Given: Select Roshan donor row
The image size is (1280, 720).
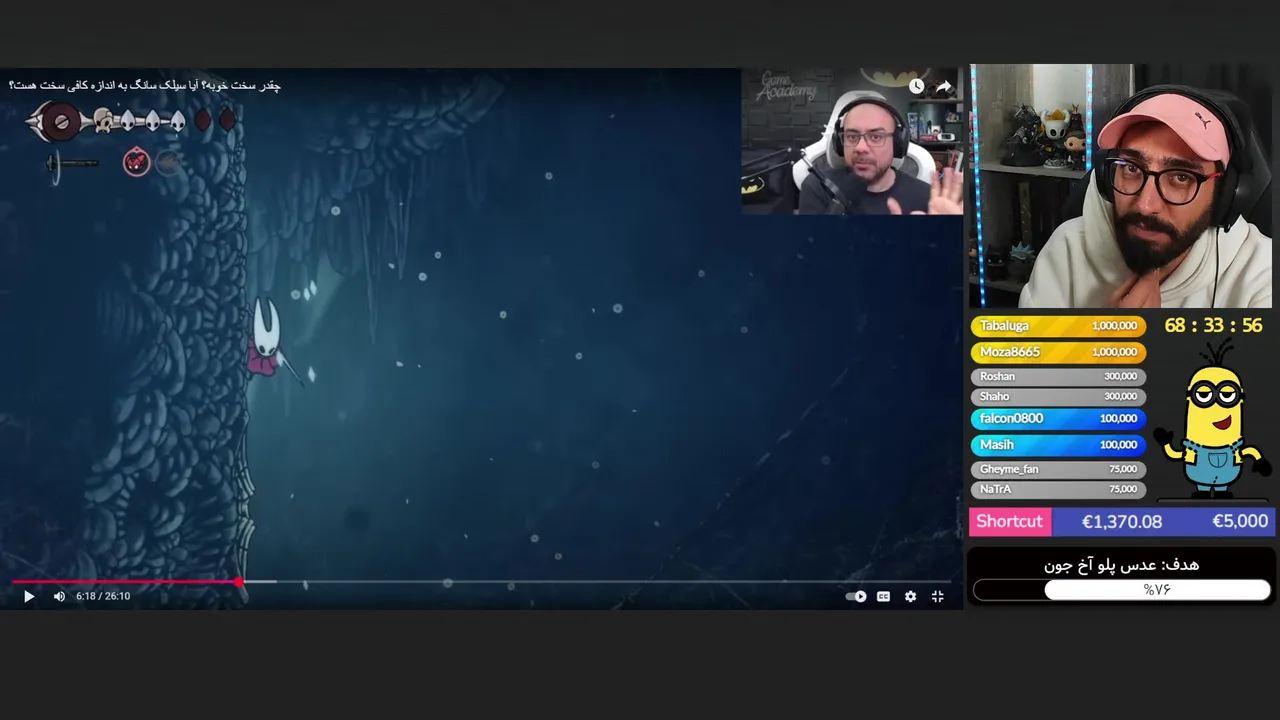Looking at the screenshot, I should (1058, 376).
